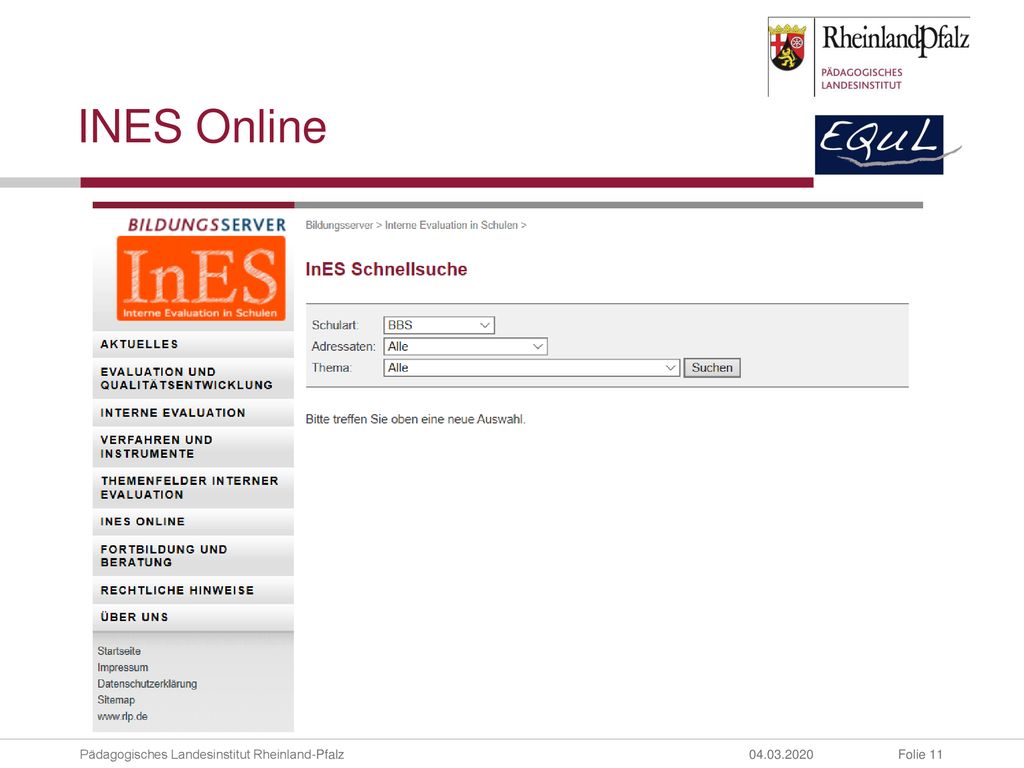Visit the www.rlp.de link

122,716
